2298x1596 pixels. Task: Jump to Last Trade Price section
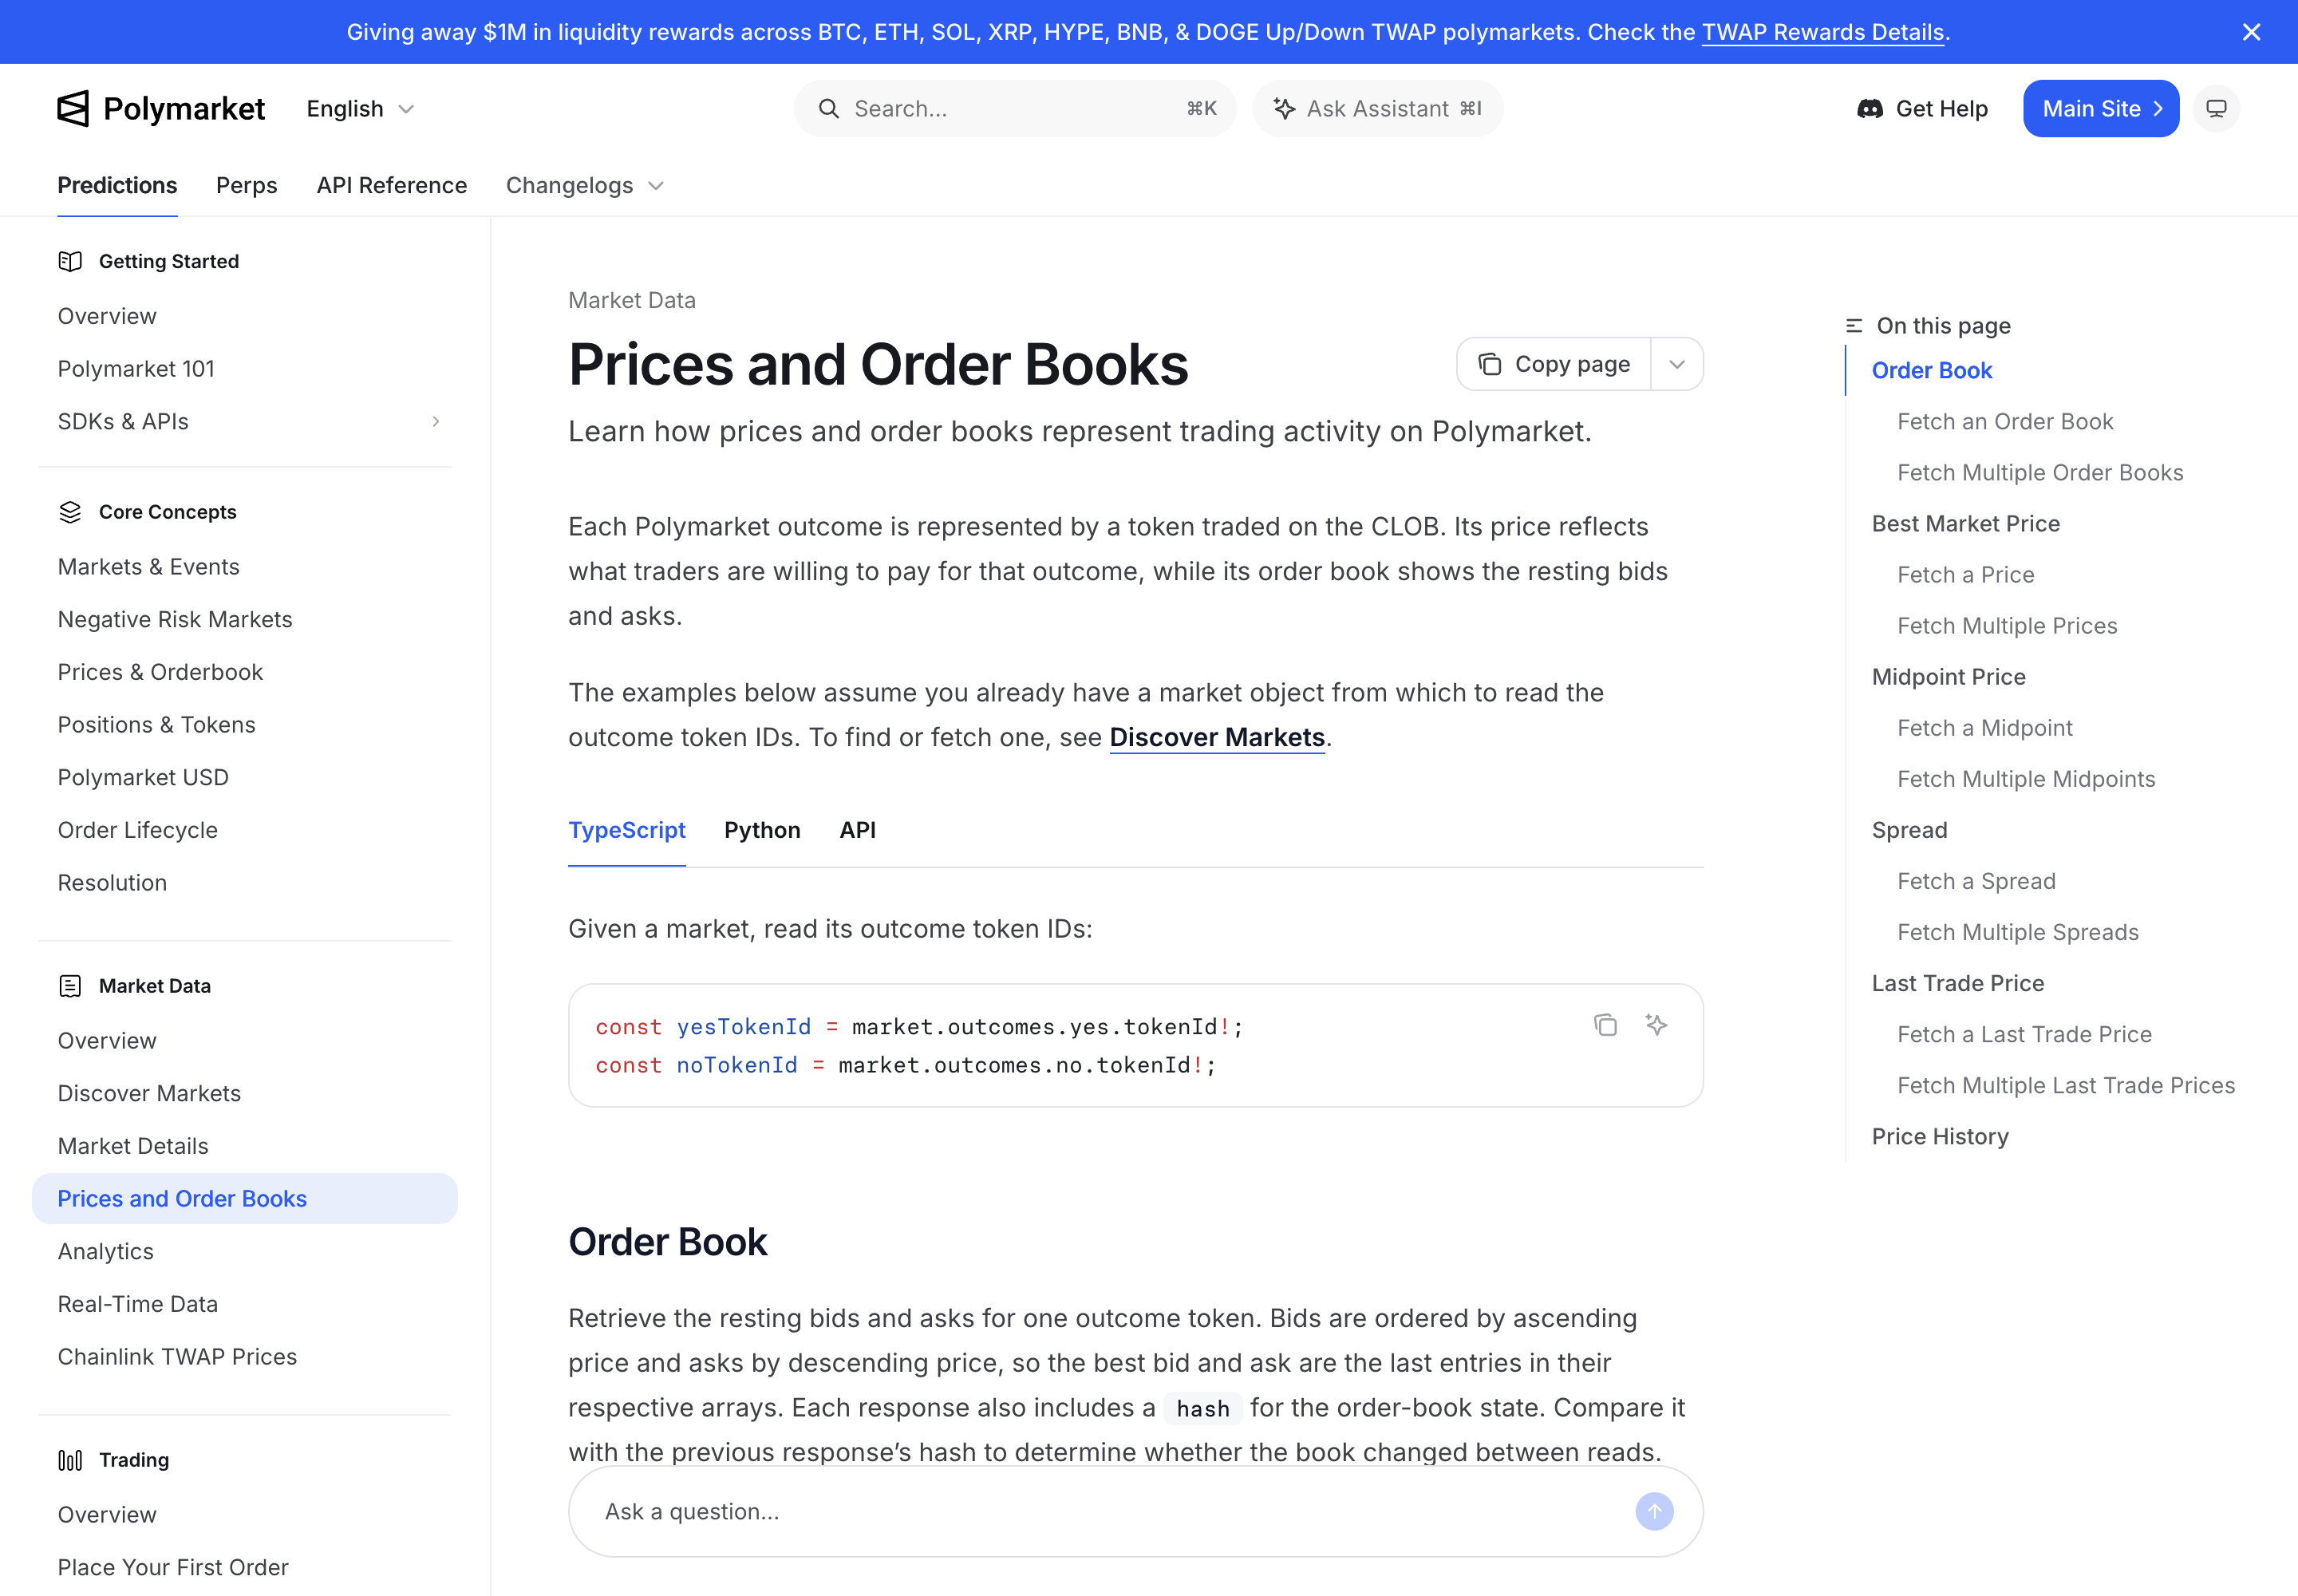click(x=1957, y=983)
